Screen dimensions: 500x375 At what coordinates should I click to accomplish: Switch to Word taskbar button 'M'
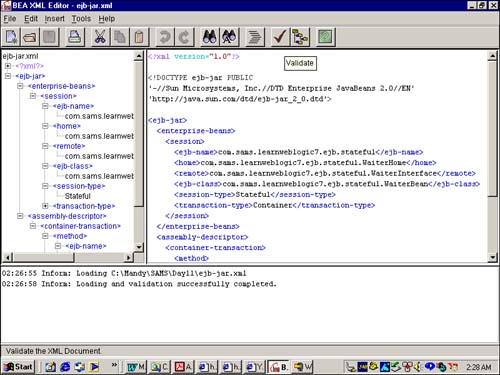pyautogui.click(x=136, y=367)
